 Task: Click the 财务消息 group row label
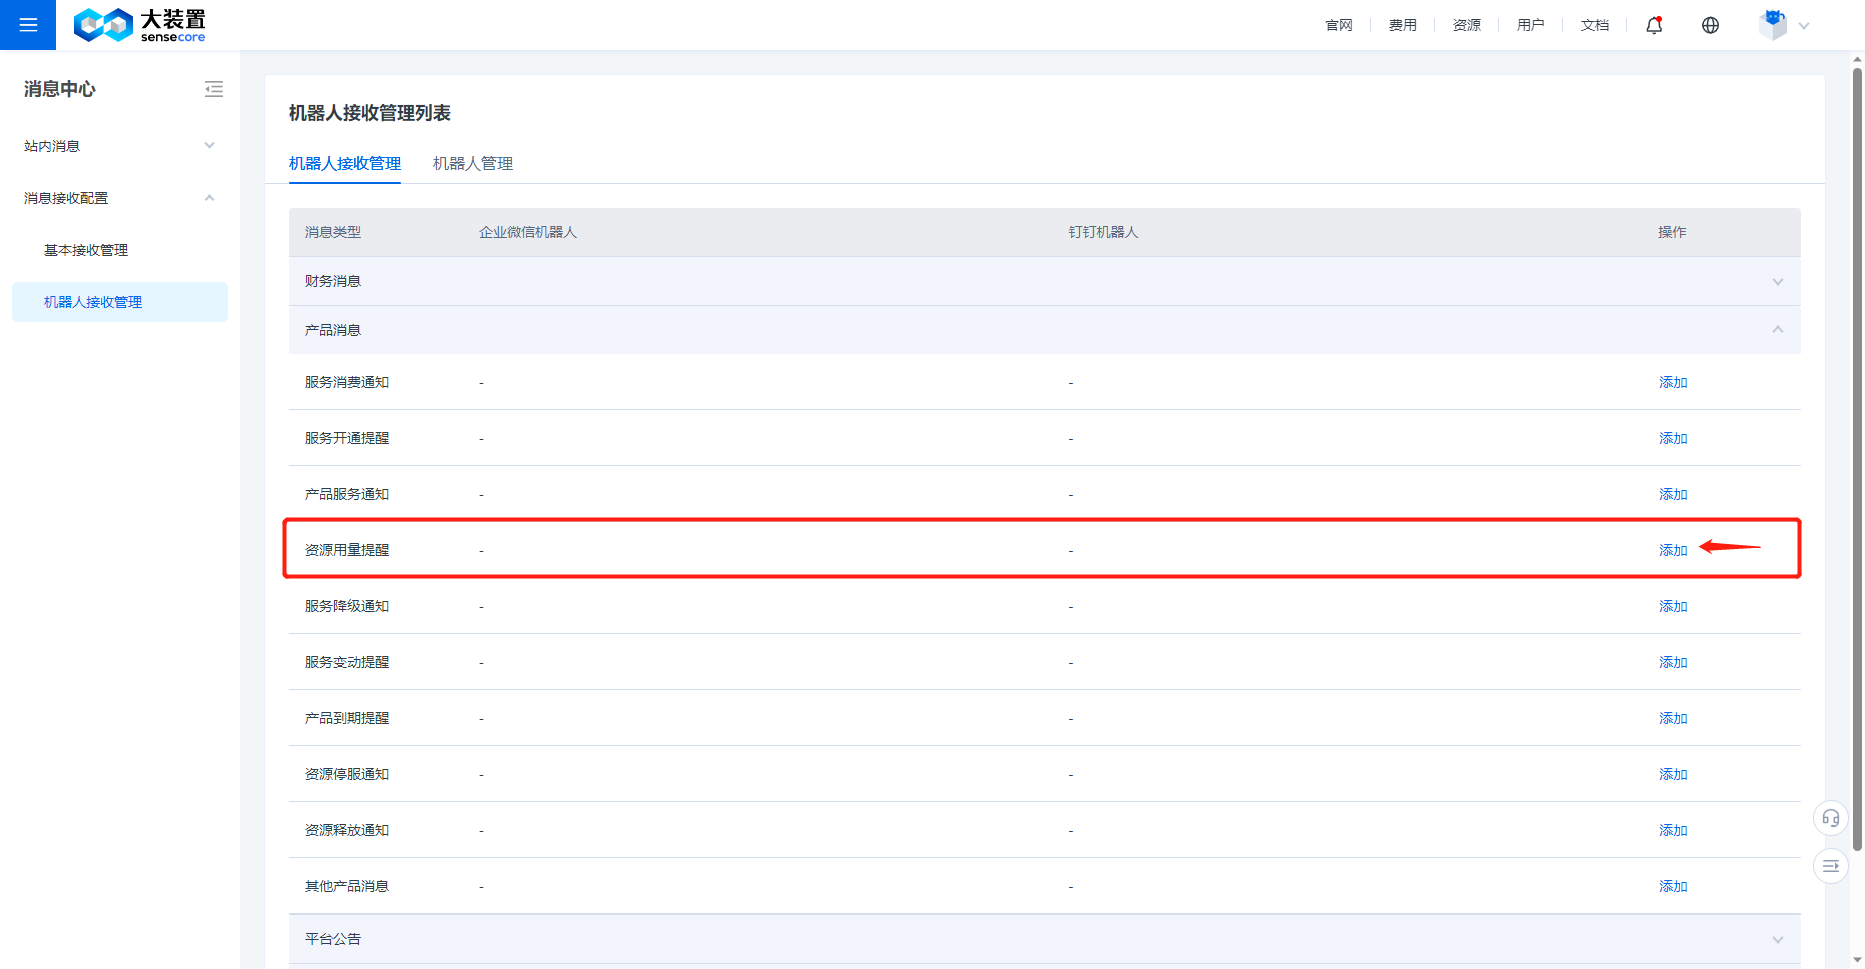[x=333, y=281]
